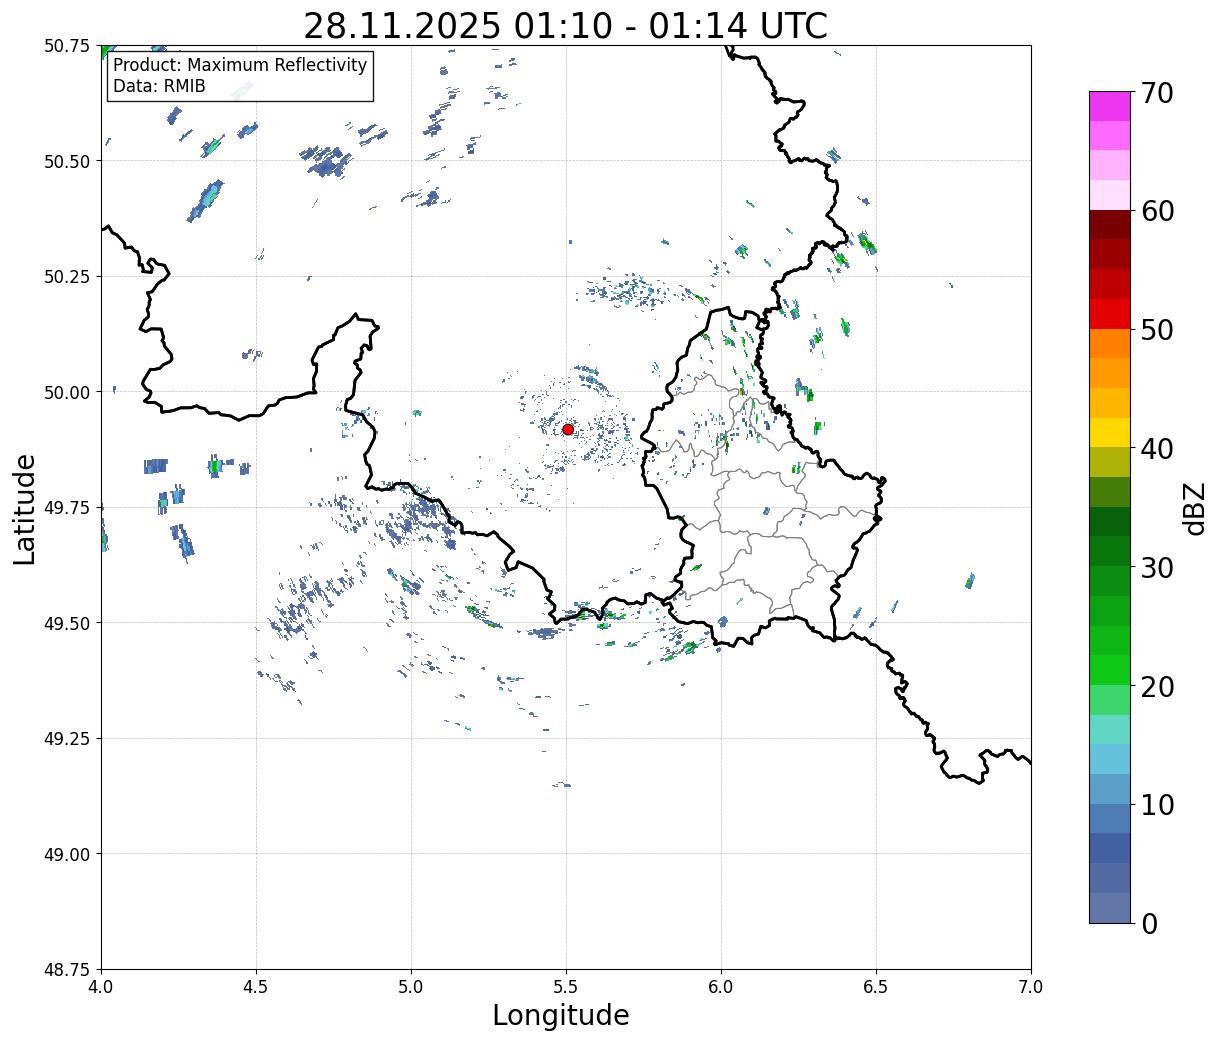Click the dark red colorbar segment below 60
This screenshot has width=1219, height=1040.
1110,225
